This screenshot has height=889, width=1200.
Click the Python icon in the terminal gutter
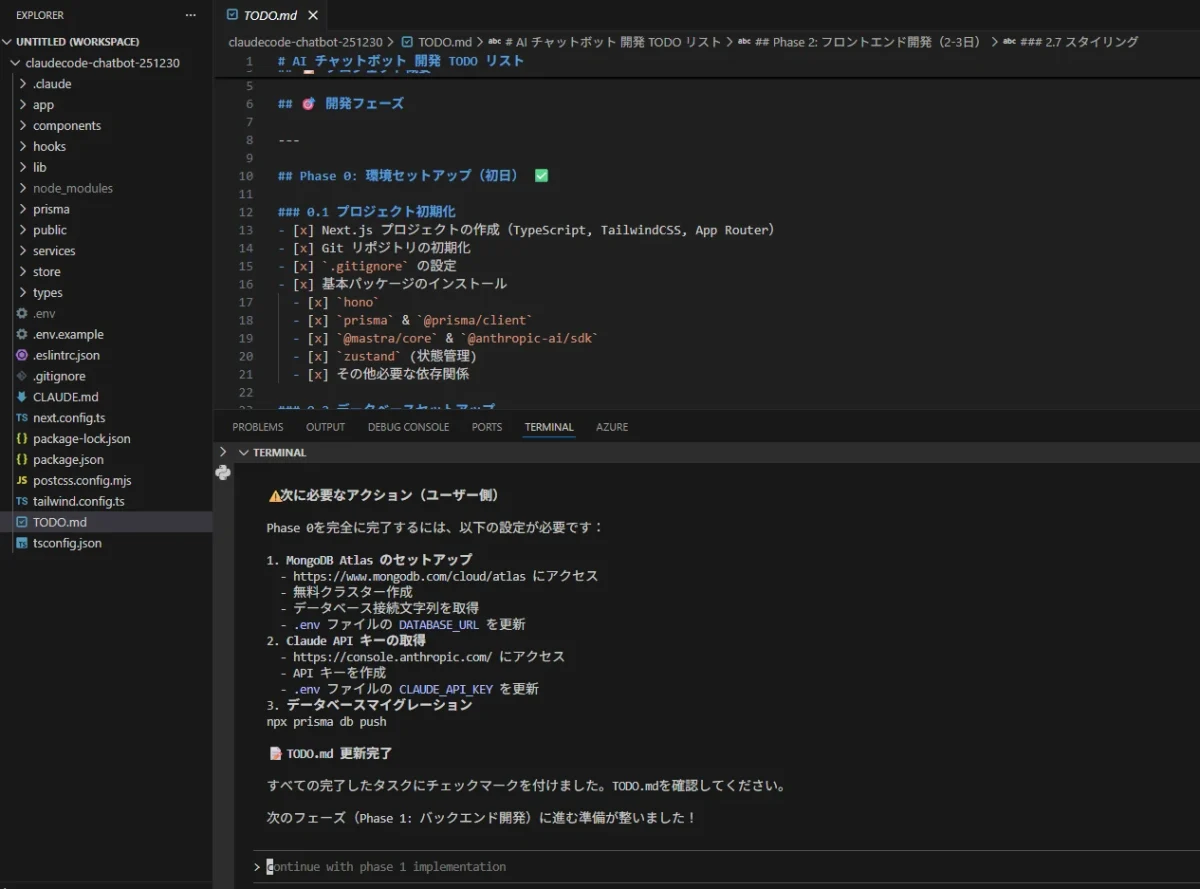tap(223, 472)
